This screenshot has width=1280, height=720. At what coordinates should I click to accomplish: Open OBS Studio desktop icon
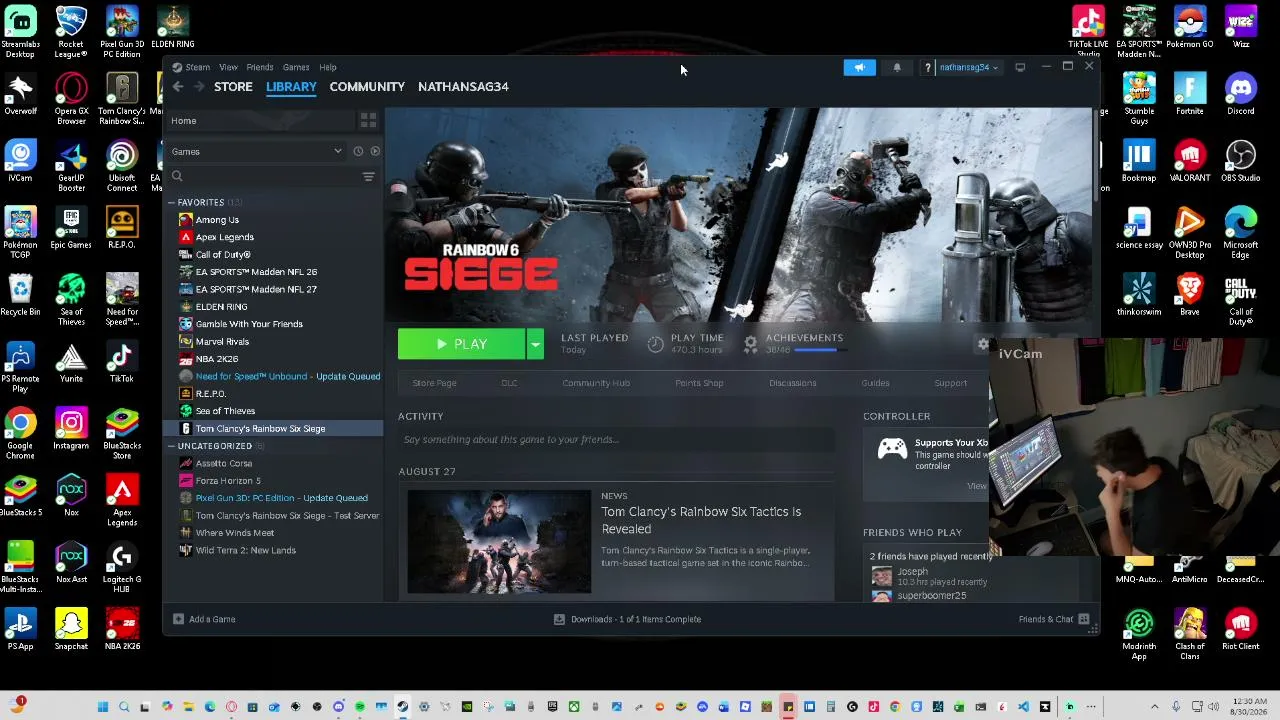click(x=1241, y=162)
